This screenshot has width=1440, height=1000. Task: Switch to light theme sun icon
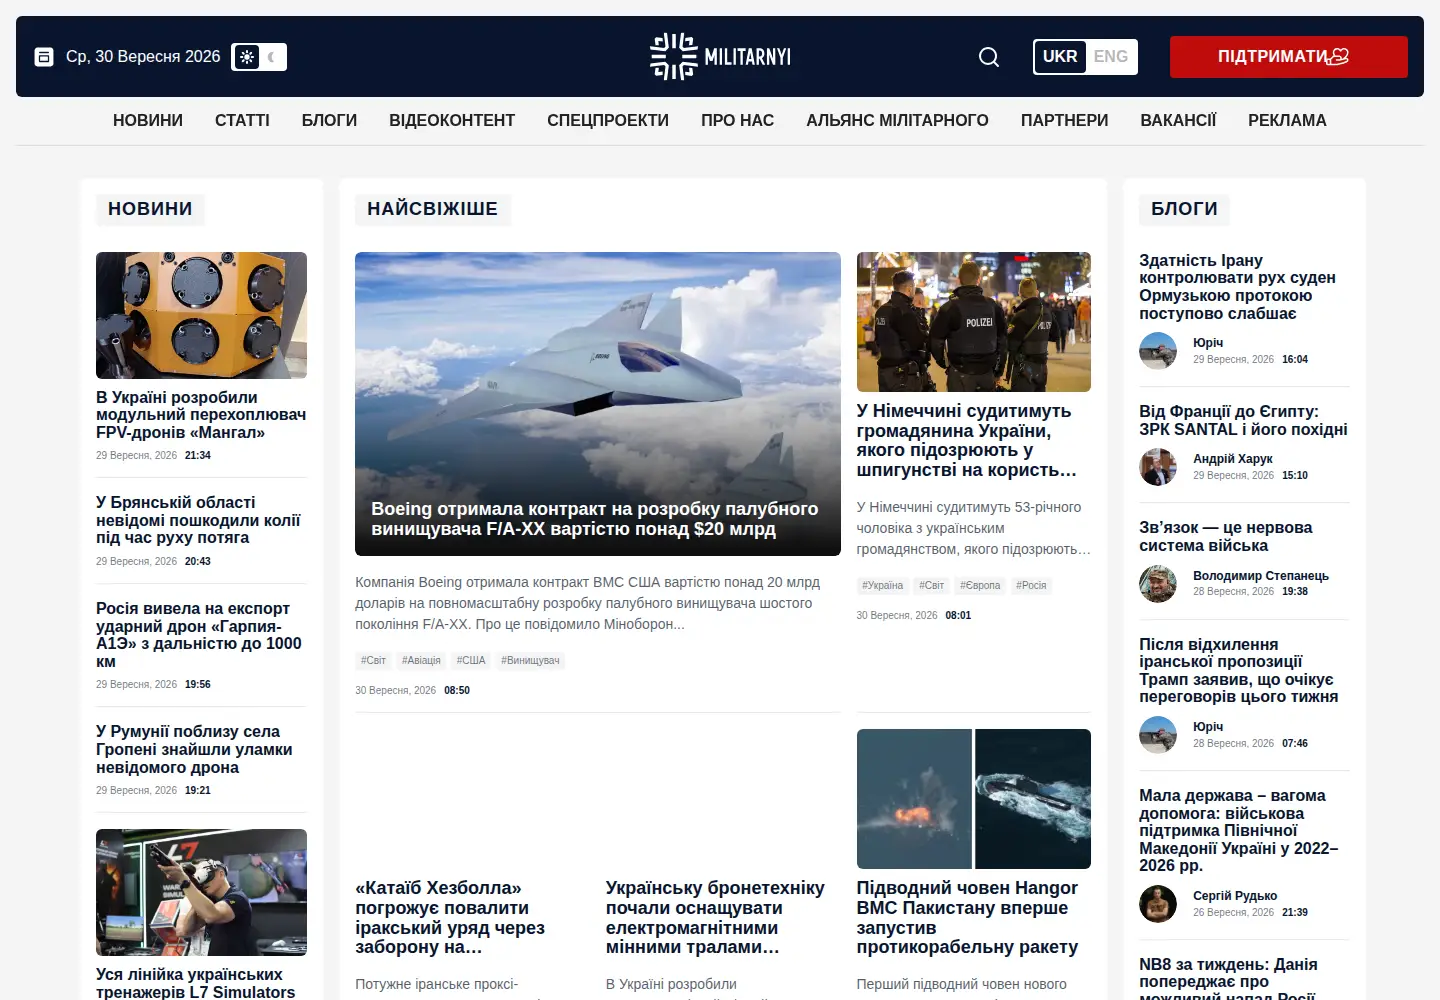click(247, 57)
